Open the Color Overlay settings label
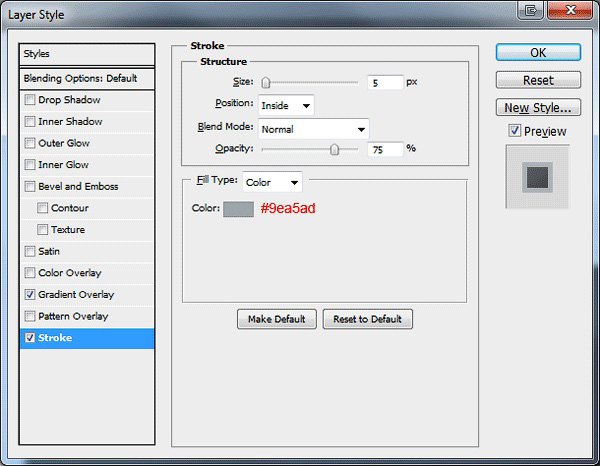Image resolution: width=600 pixels, height=466 pixels. 70,273
